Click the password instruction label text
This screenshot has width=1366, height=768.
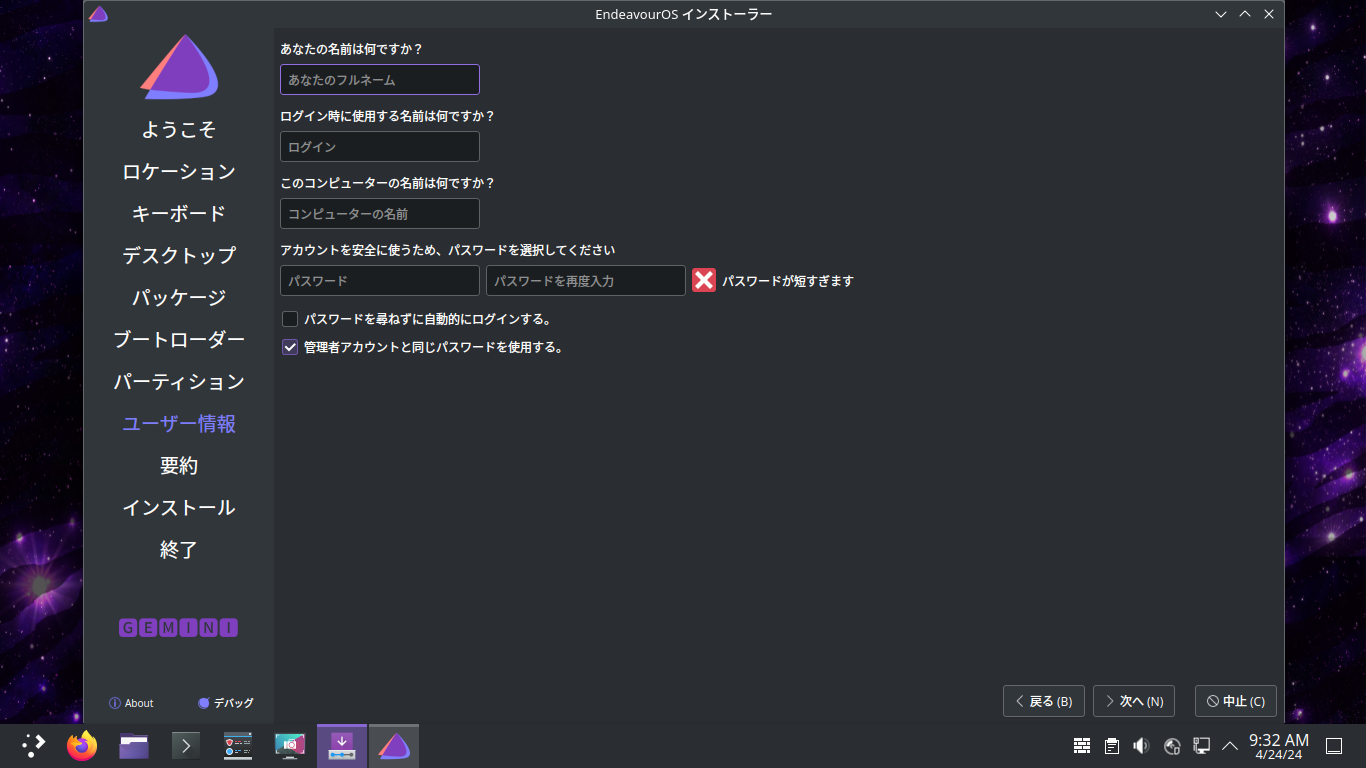pos(448,250)
